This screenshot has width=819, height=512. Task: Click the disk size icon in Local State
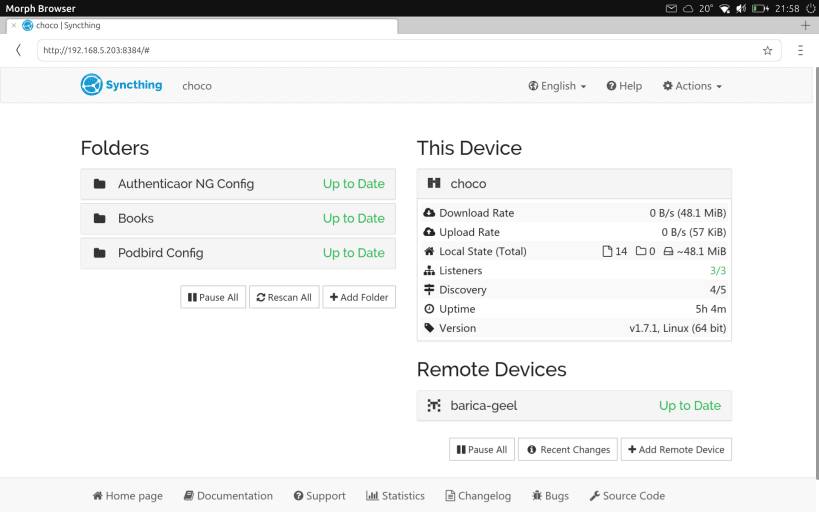click(x=668, y=251)
